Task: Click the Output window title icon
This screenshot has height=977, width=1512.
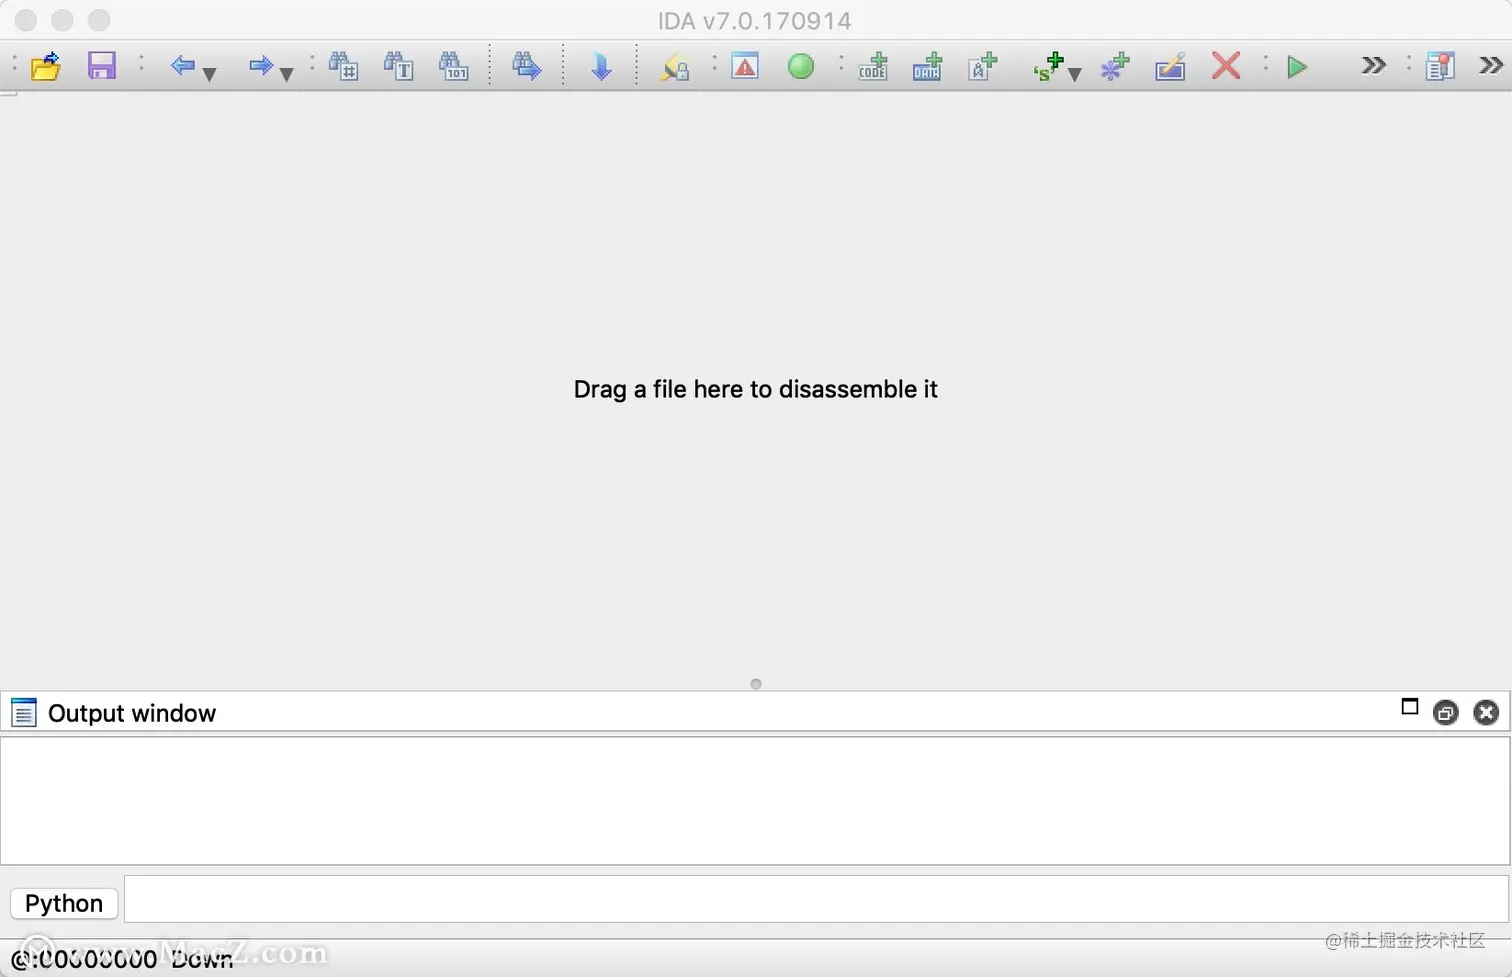Action: (x=24, y=713)
